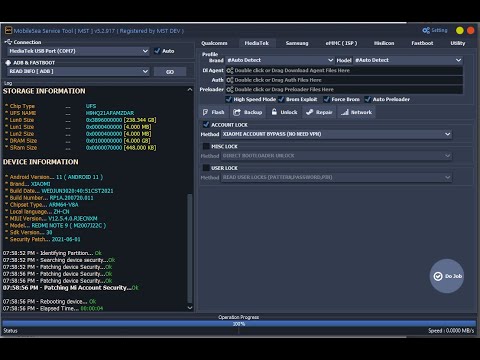This screenshot has height=360, width=480.
Task: Click the Auth file gear icon
Action: pos(230,80)
